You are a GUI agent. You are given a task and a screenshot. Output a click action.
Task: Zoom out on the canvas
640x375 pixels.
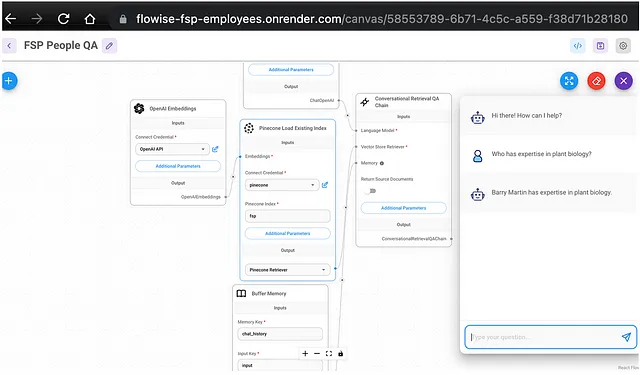pyautogui.click(x=317, y=354)
